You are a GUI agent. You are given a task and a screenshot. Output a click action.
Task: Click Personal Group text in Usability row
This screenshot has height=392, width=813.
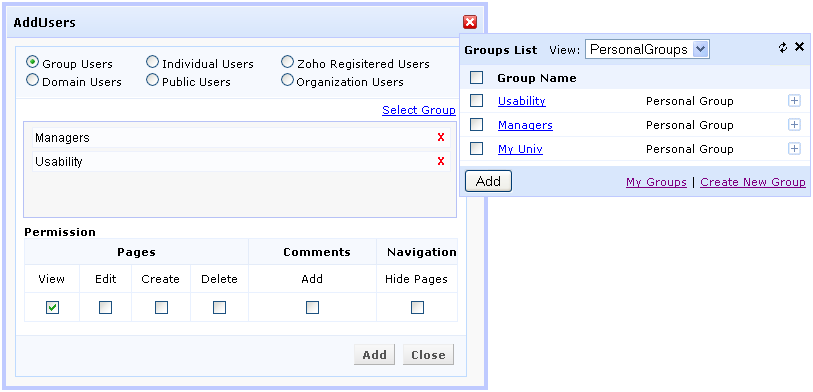pyautogui.click(x=690, y=101)
